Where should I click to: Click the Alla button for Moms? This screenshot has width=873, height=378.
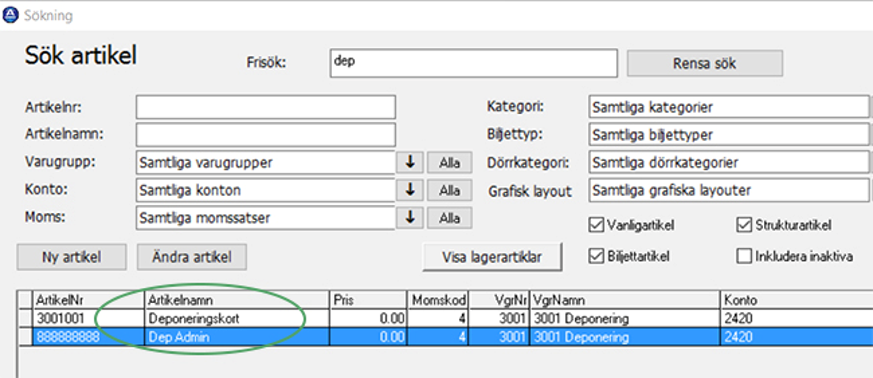449,218
